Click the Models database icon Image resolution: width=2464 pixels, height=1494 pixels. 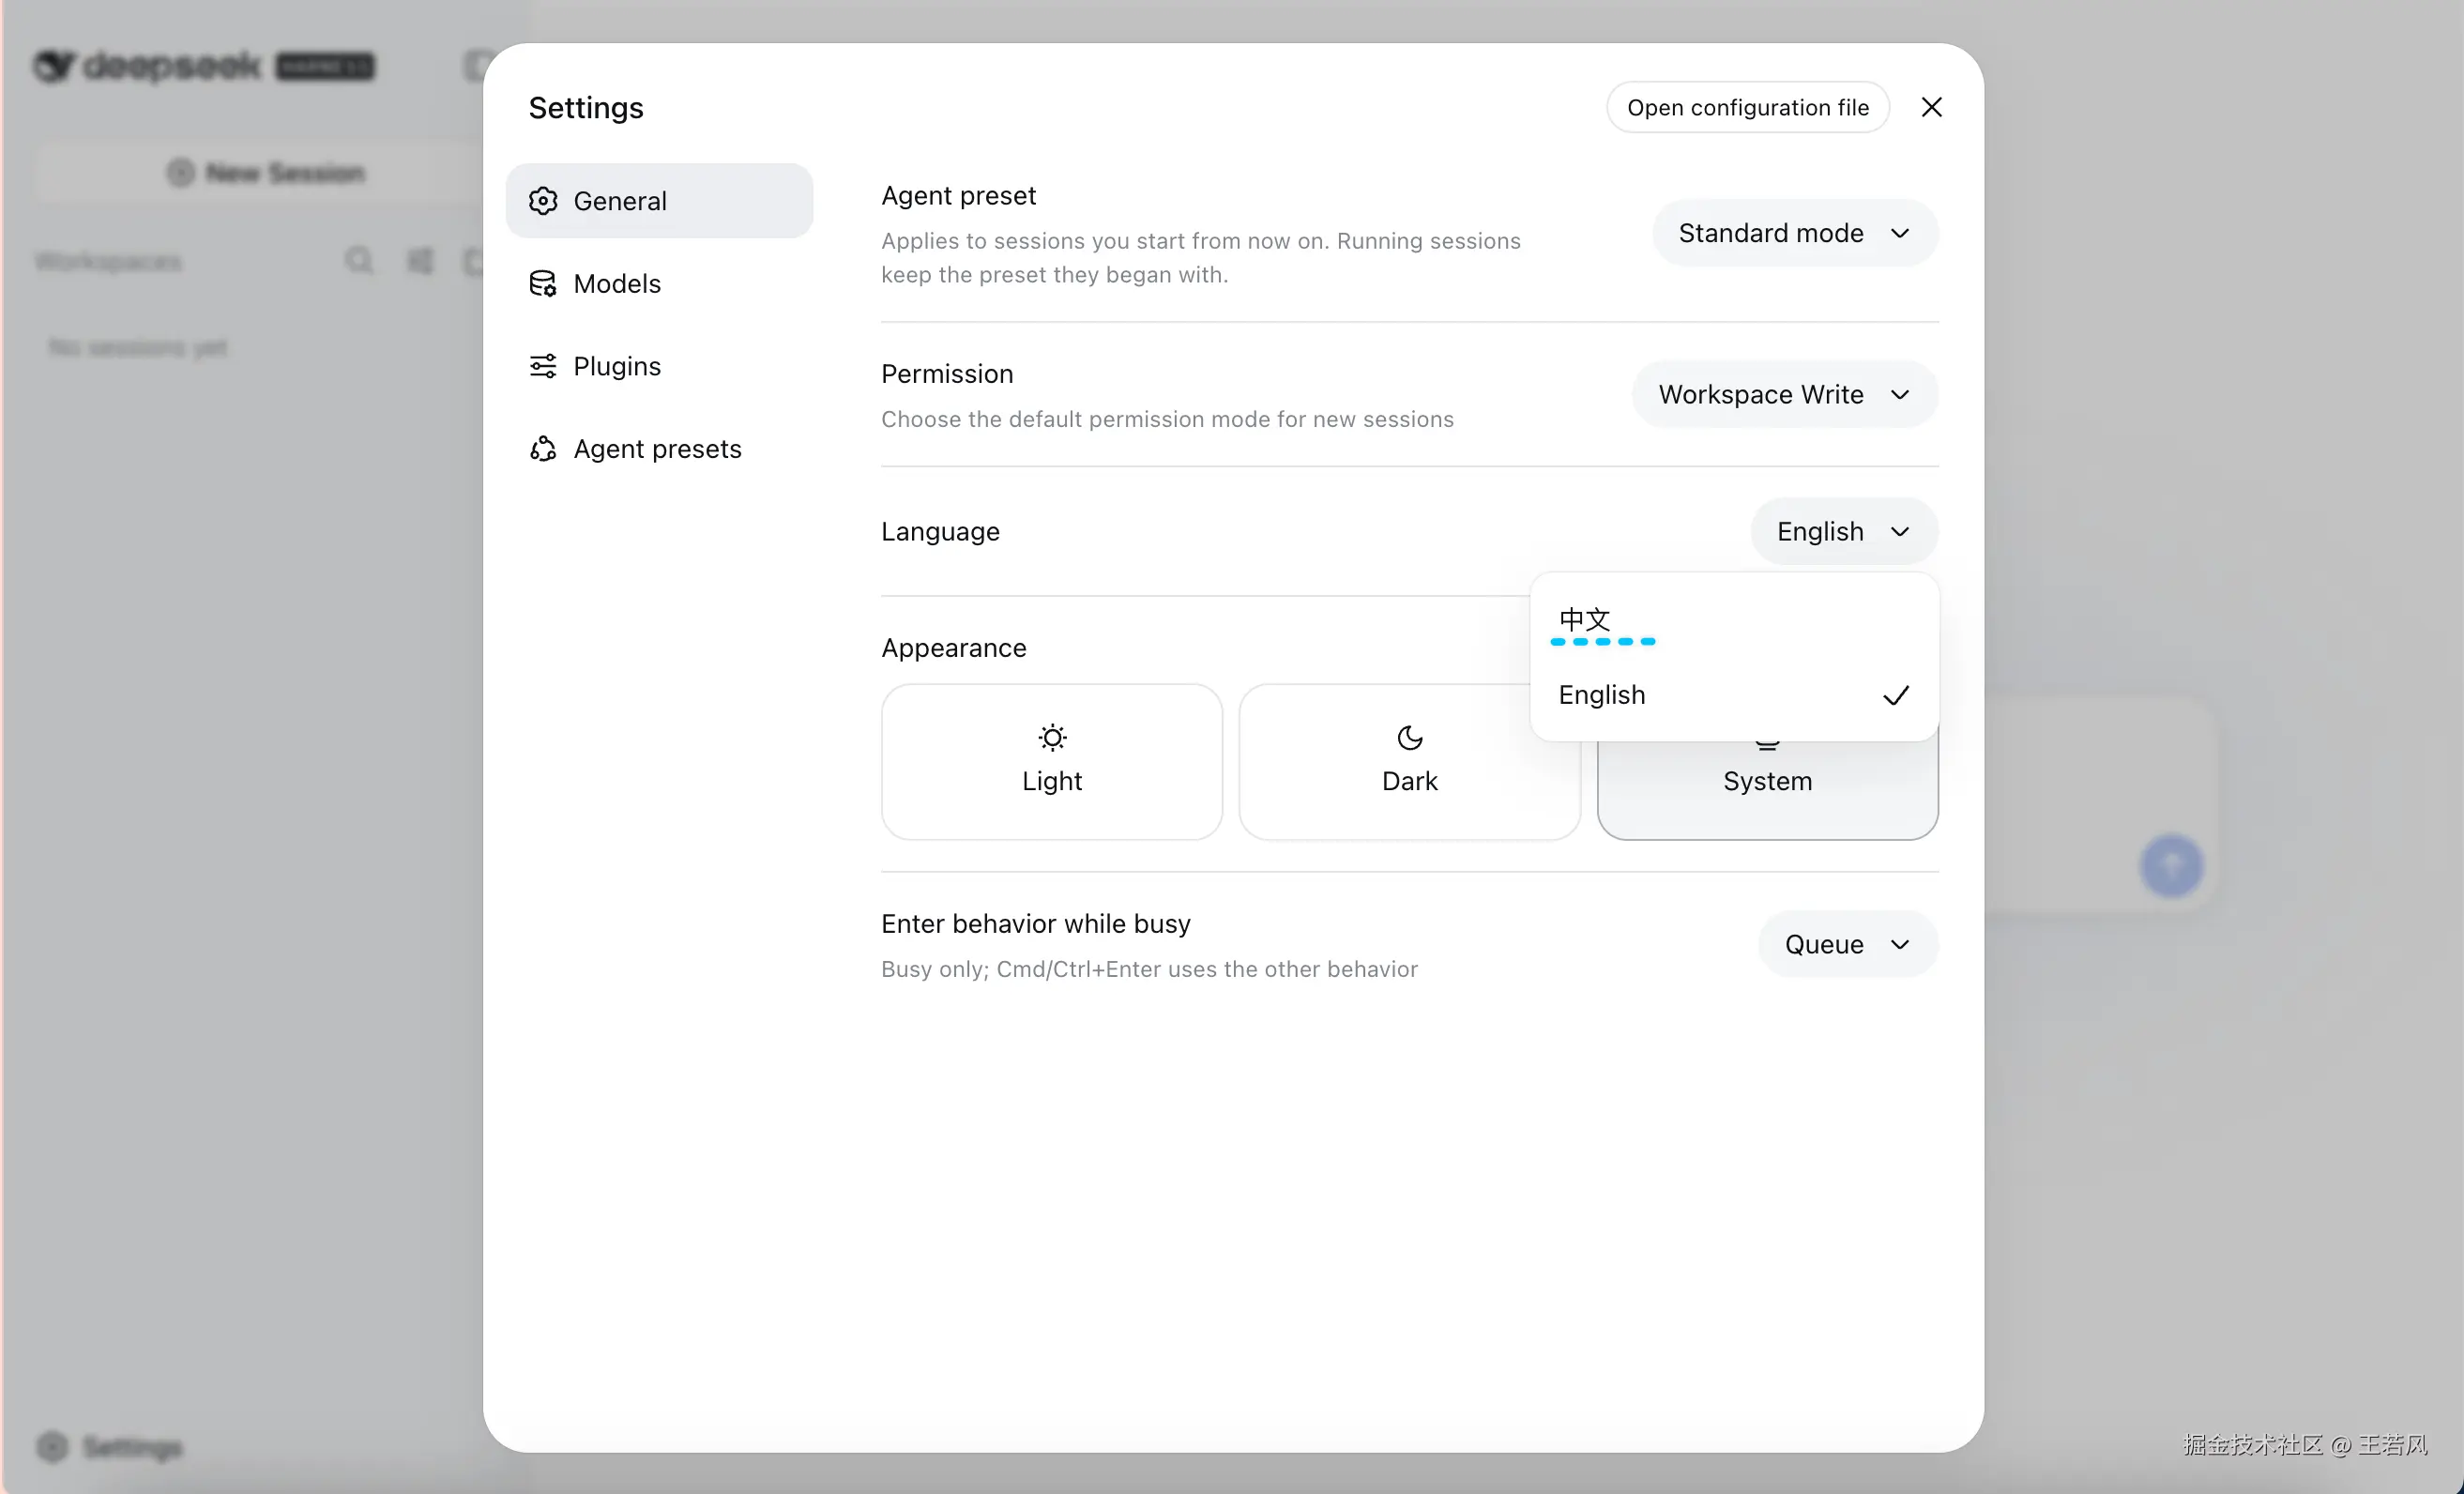(543, 284)
